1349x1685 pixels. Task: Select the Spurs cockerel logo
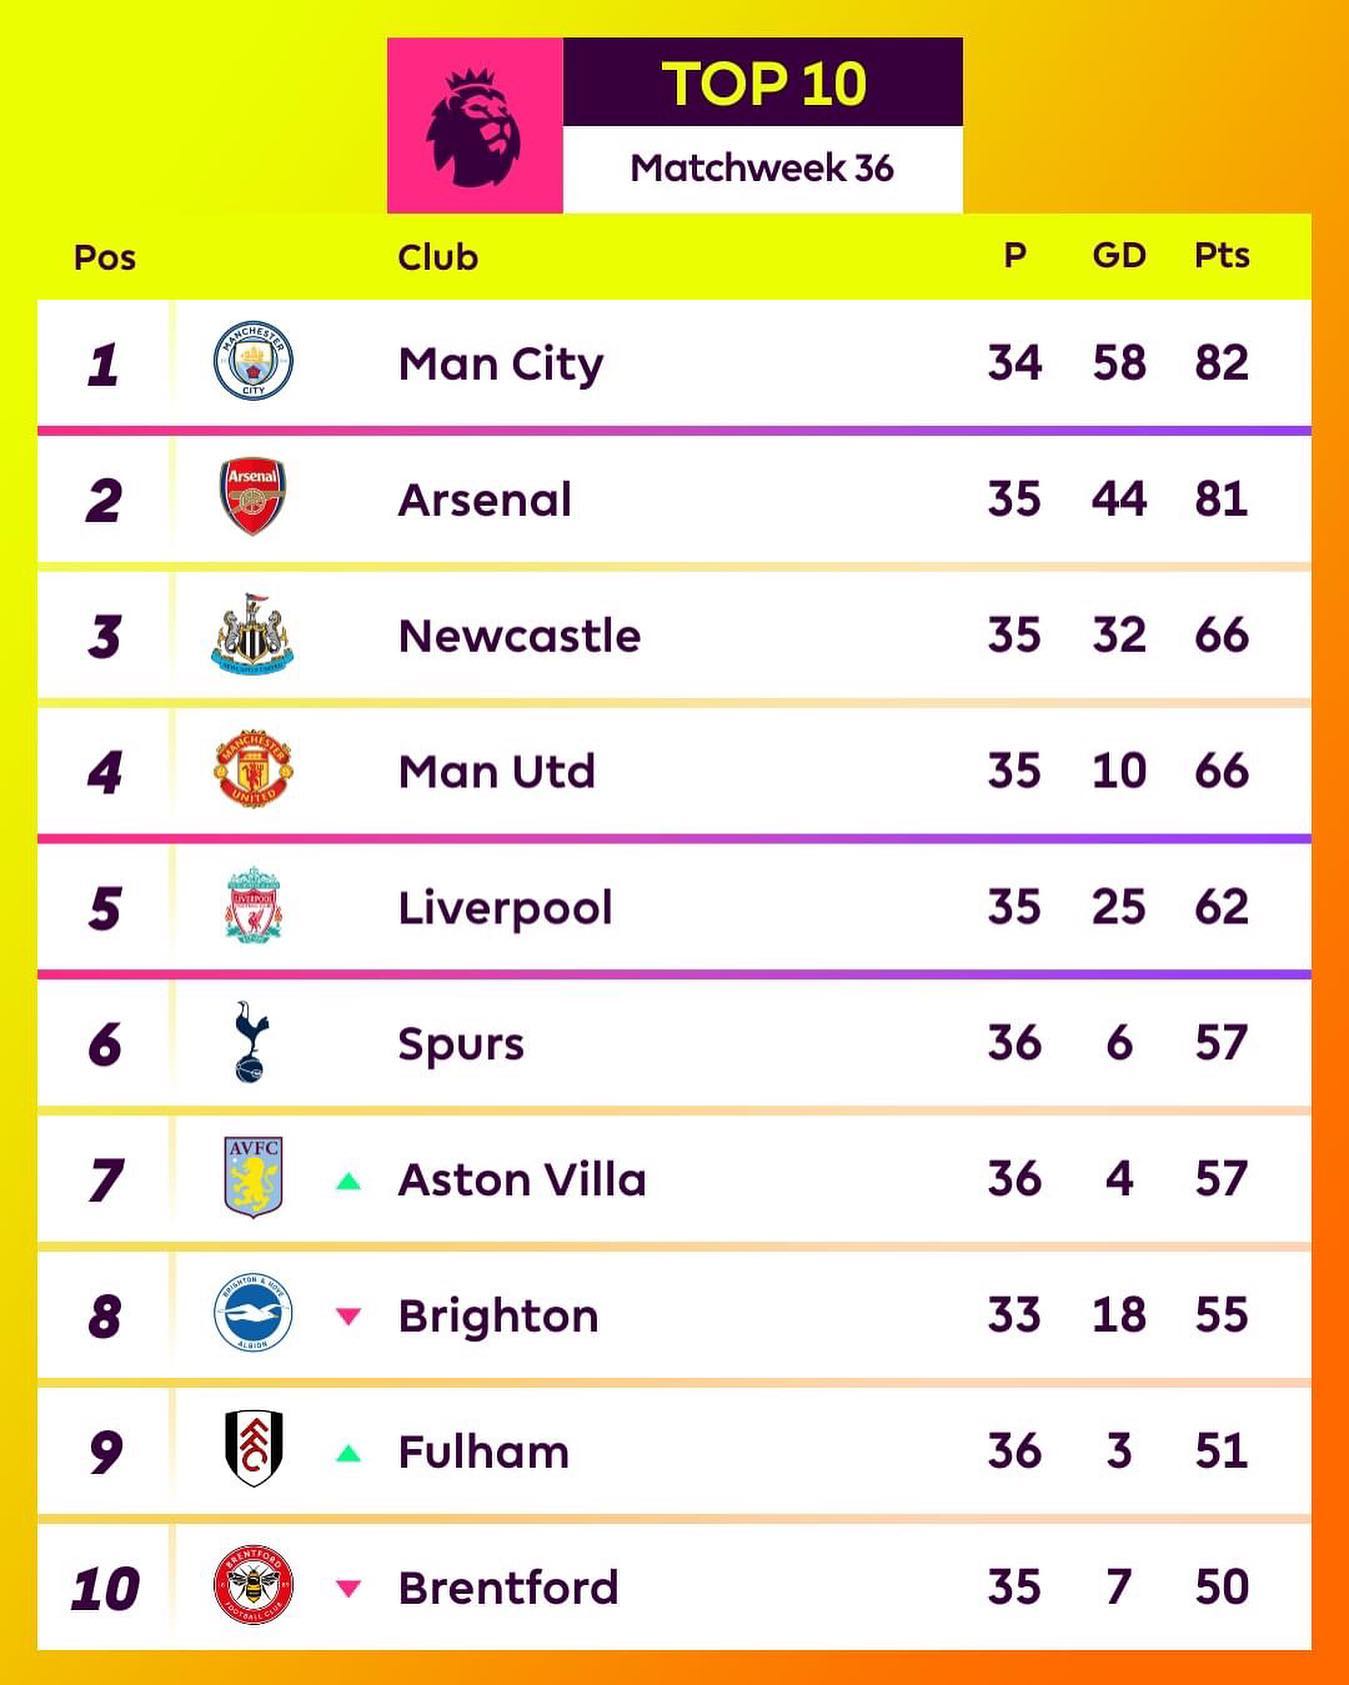[x=252, y=1042]
